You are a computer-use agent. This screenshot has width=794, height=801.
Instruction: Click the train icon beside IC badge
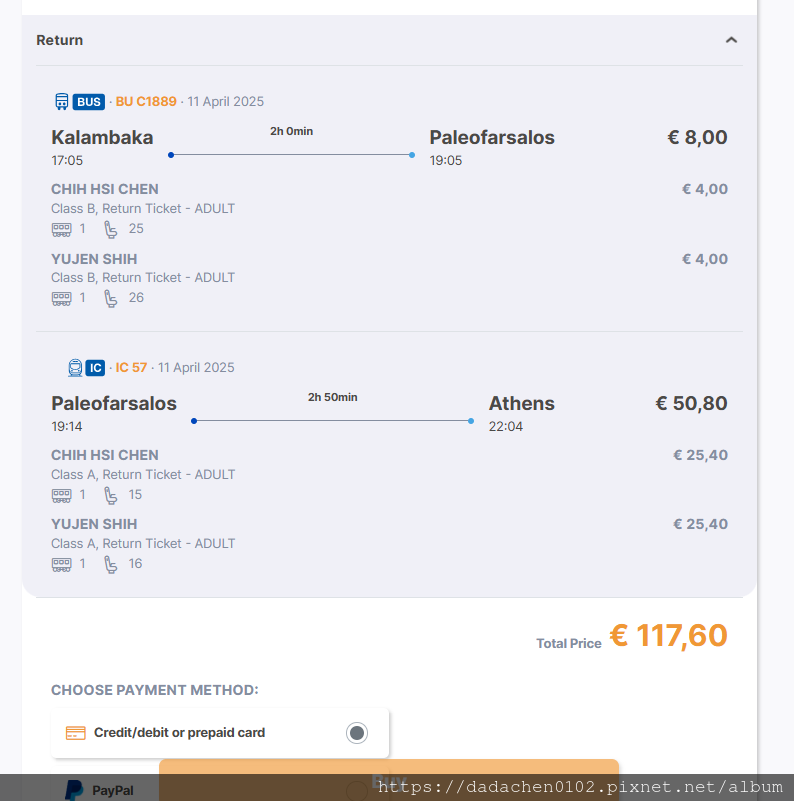pyautogui.click(x=75, y=368)
